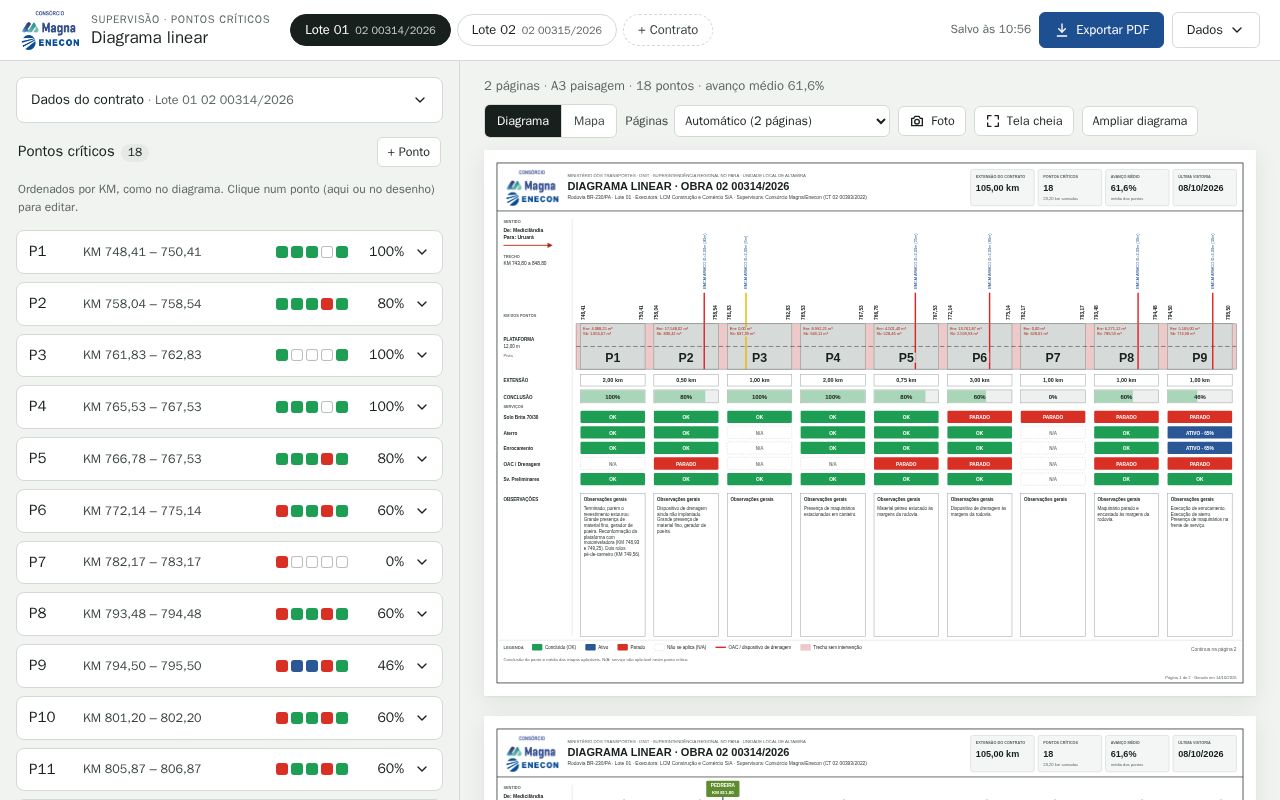Click P10 row KM 801,20 – 802,20
This screenshot has height=800, width=1280.
tap(229, 718)
